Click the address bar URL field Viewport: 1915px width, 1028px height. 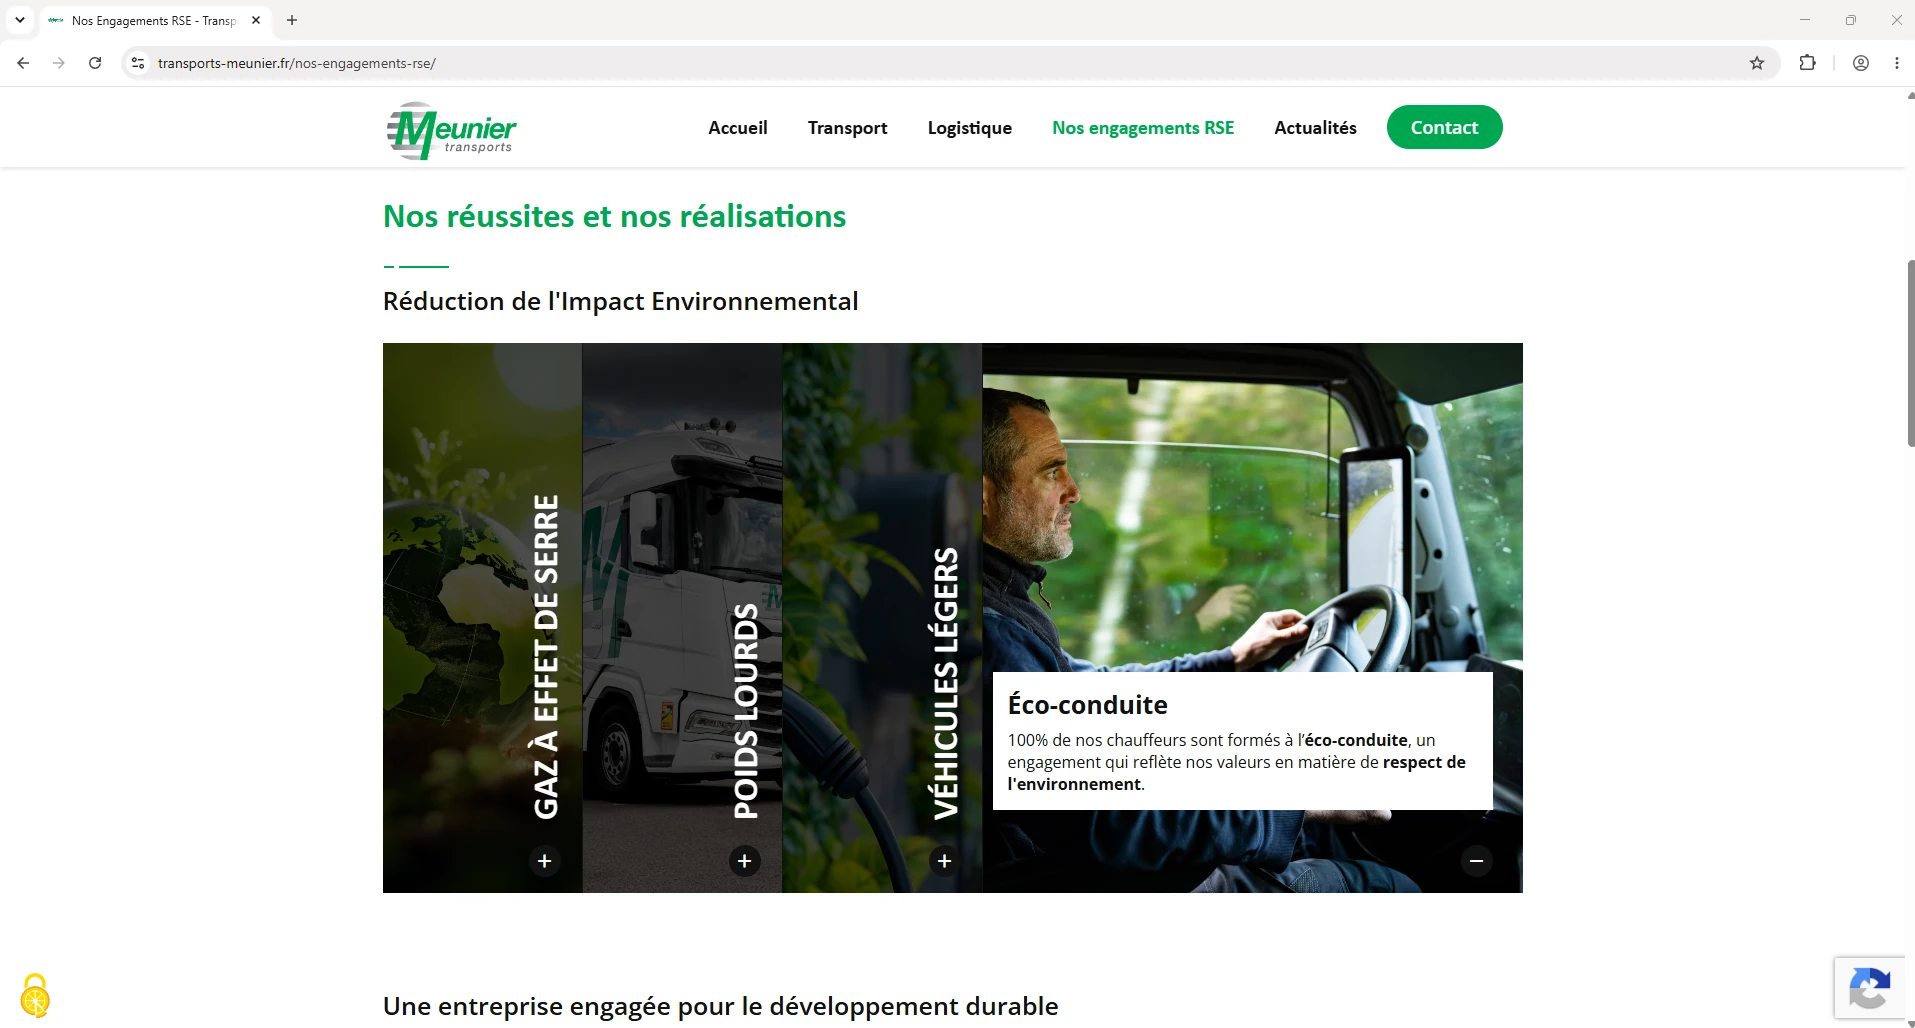click(x=940, y=63)
